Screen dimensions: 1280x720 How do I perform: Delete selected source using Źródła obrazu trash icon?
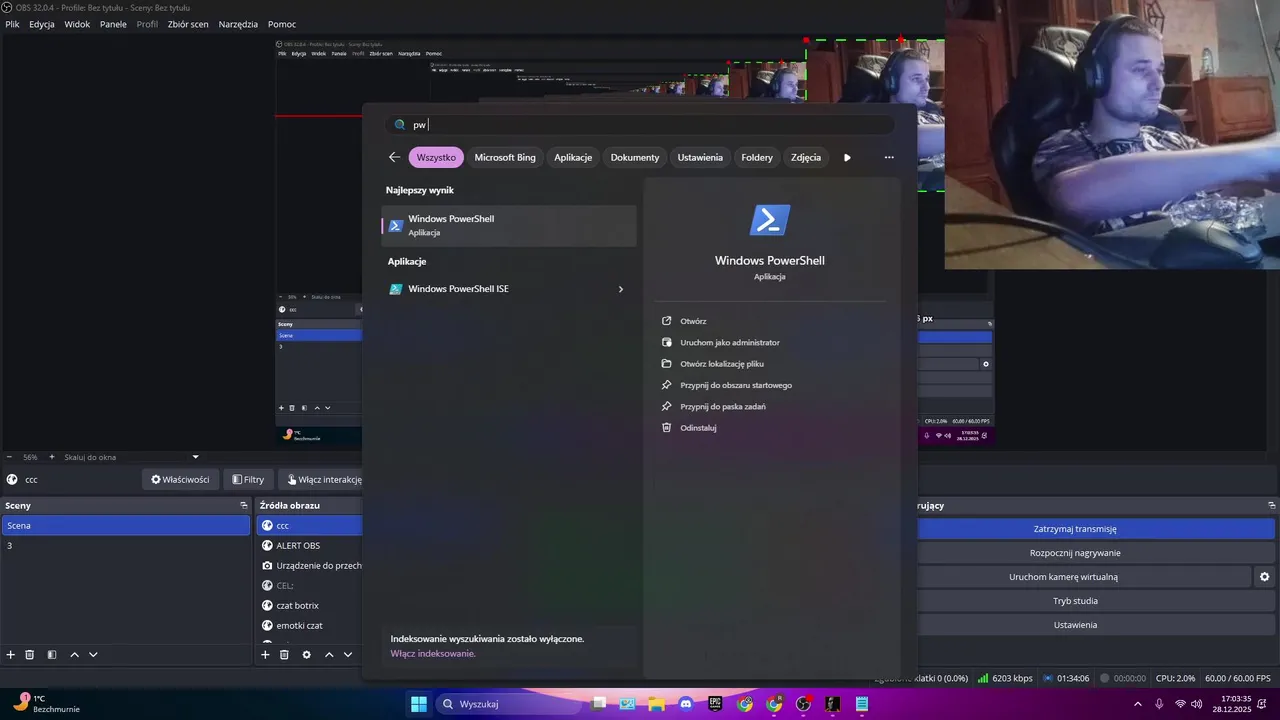[284, 655]
